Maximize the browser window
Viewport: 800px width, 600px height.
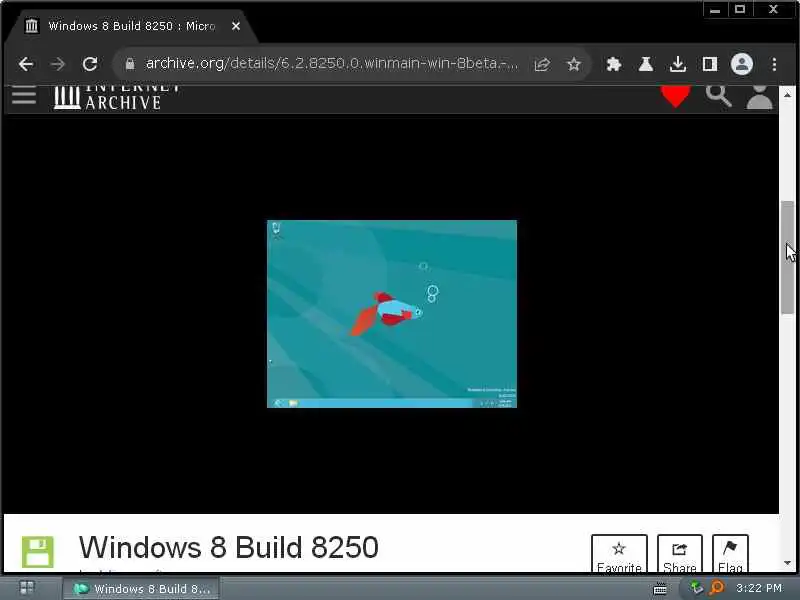pos(740,10)
